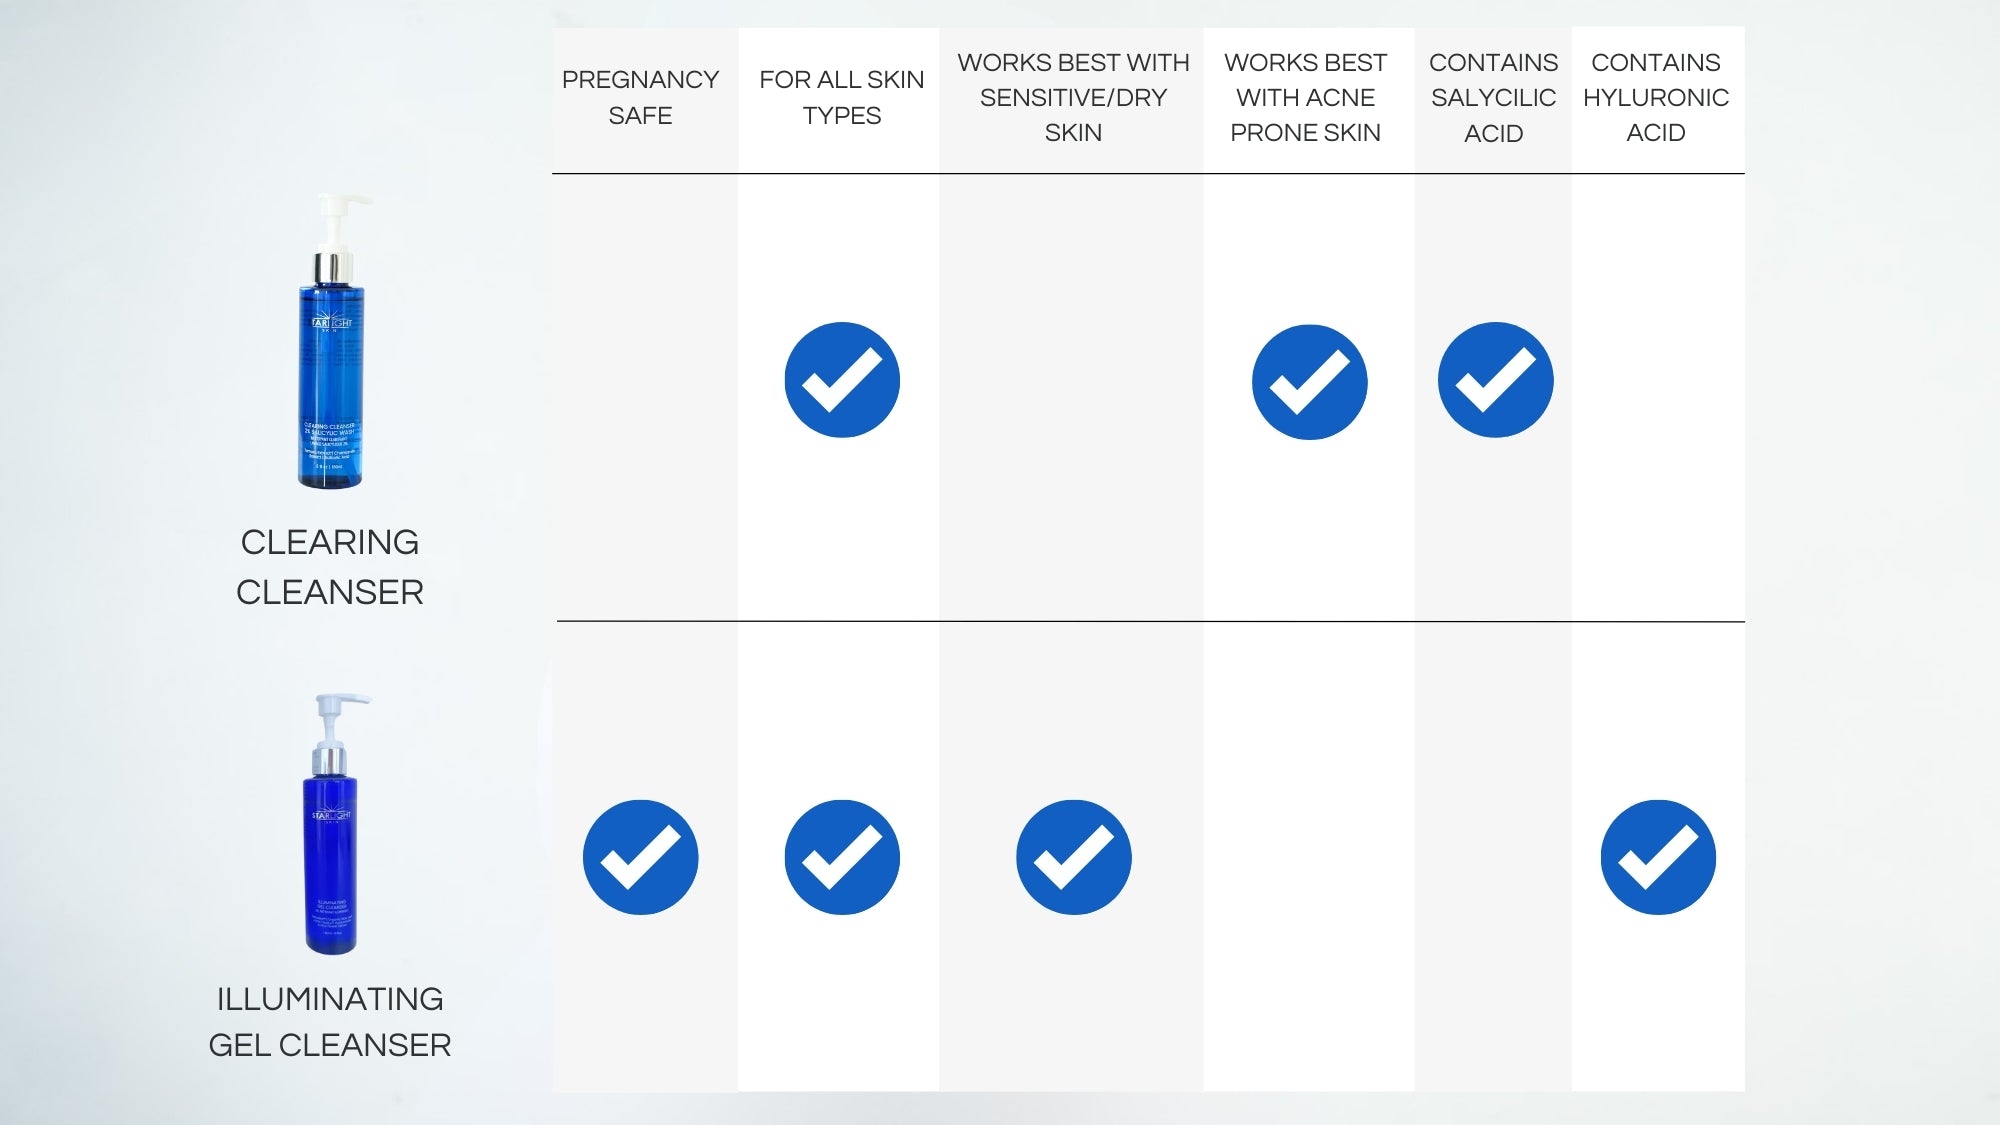This screenshot has width=2000, height=1125.
Task: Click the 'Pregnancy Safe' column header
Action: click(640, 97)
